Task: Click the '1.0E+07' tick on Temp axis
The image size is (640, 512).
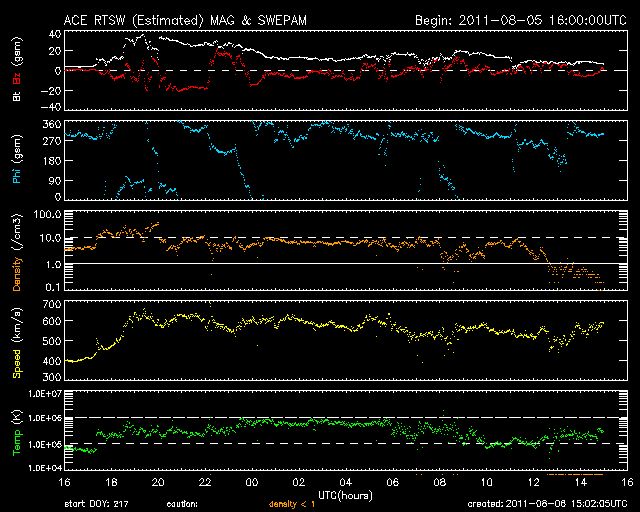Action: click(45, 394)
